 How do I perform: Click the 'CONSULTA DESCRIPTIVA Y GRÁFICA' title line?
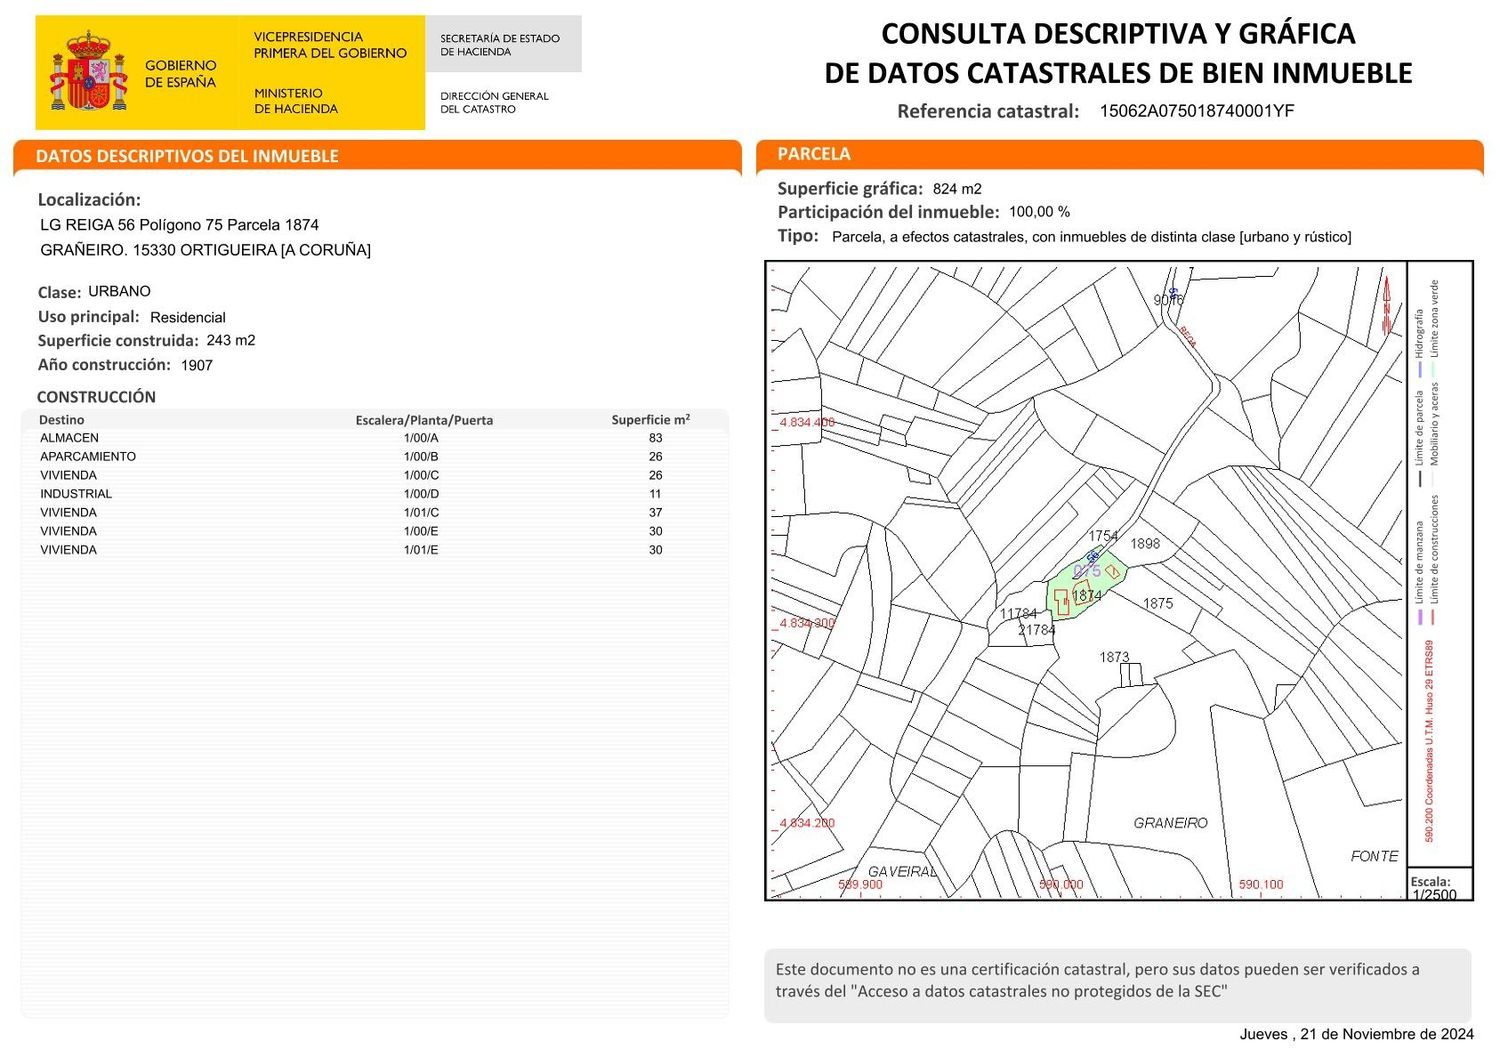click(1118, 34)
